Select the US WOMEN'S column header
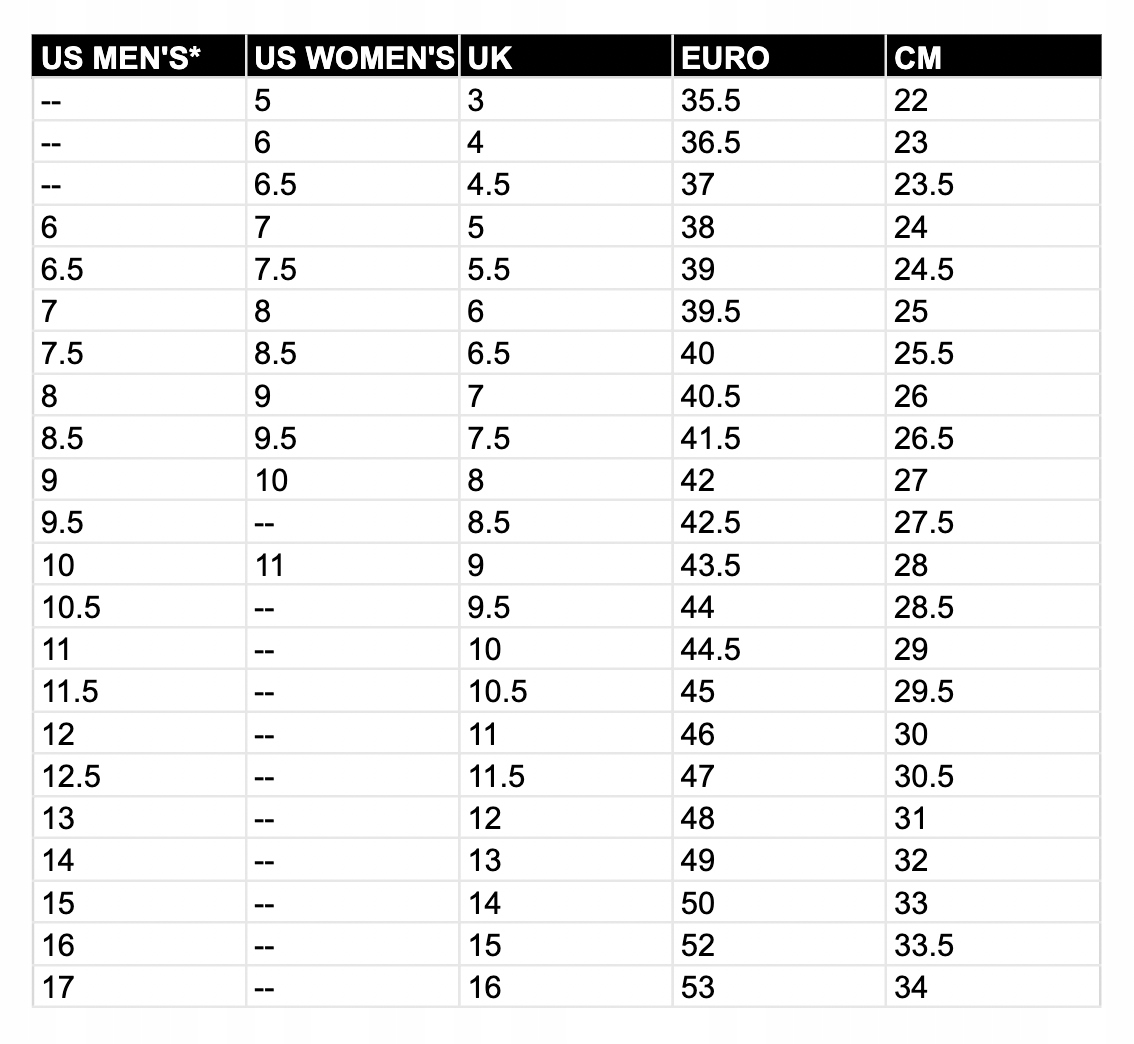This screenshot has width=1134, height=1044. point(354,58)
